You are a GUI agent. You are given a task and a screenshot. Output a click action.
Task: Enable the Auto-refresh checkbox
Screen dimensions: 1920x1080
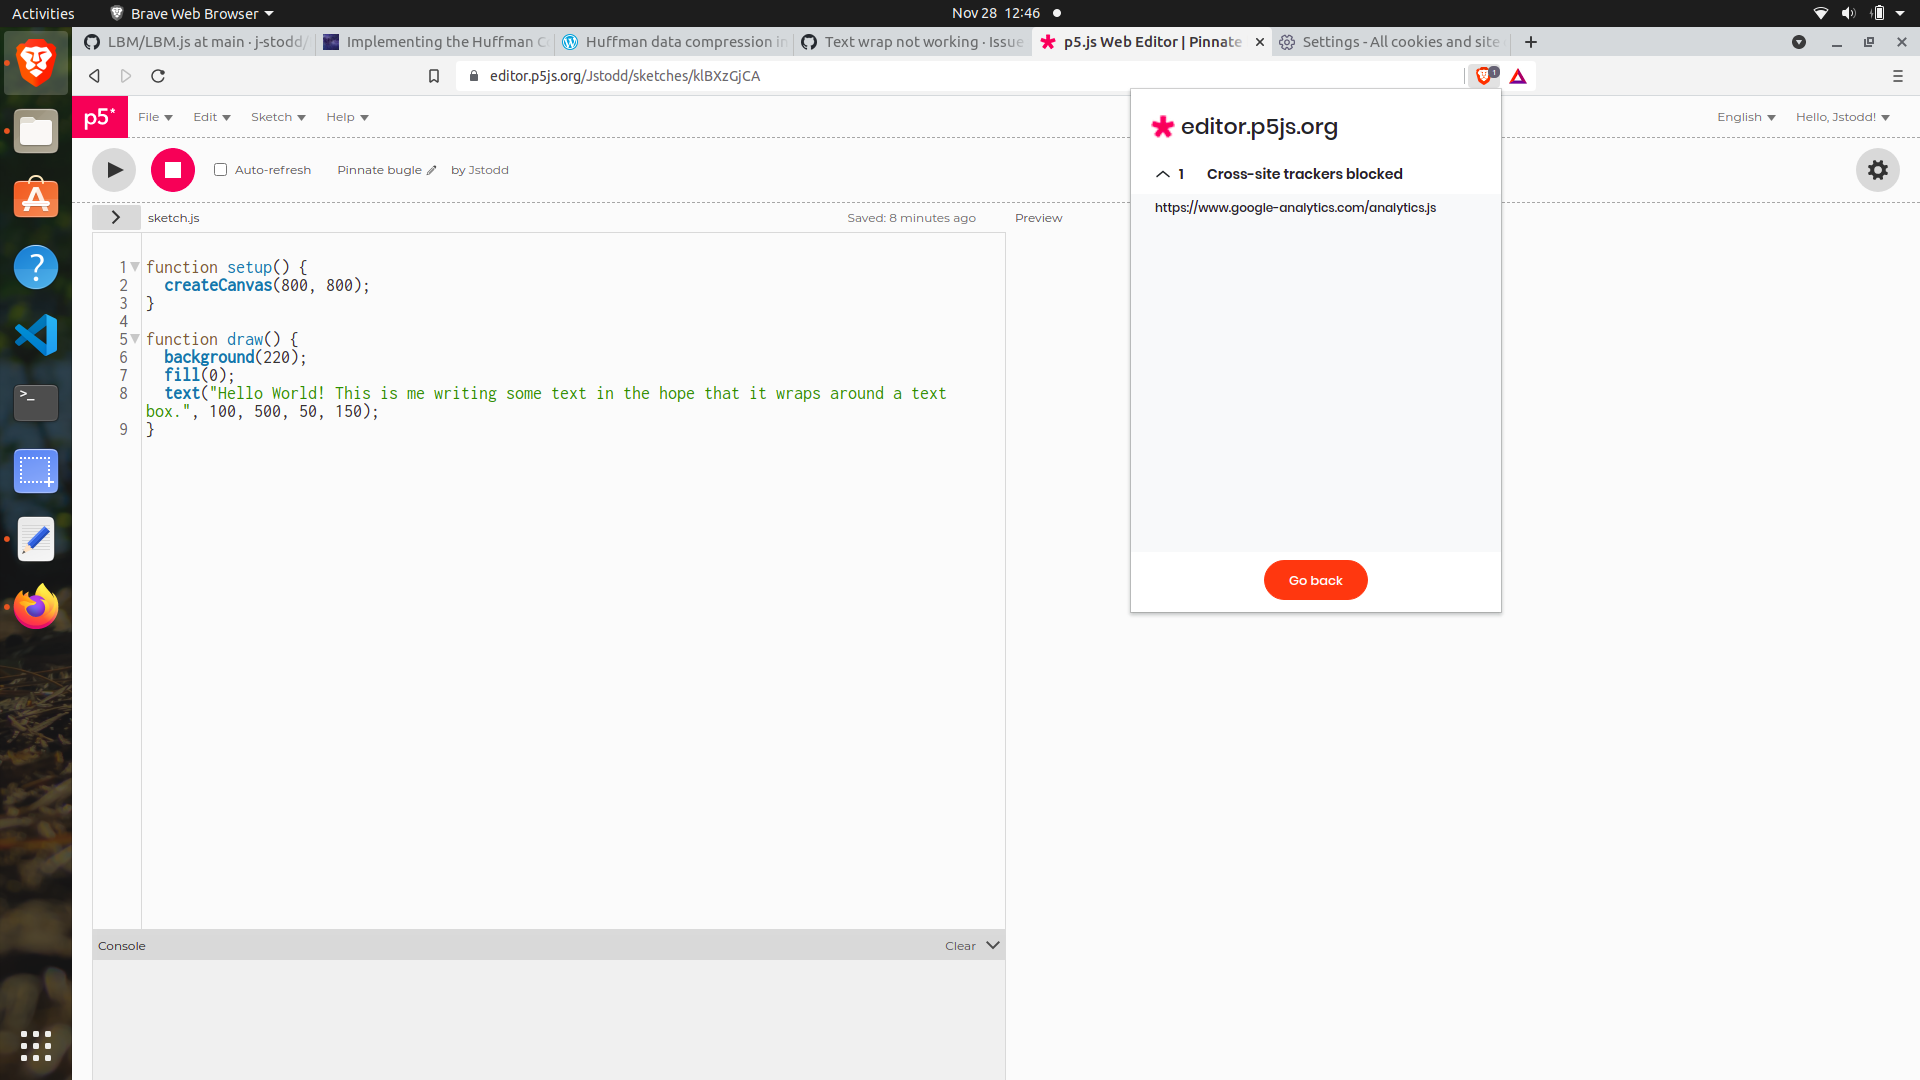(x=221, y=169)
